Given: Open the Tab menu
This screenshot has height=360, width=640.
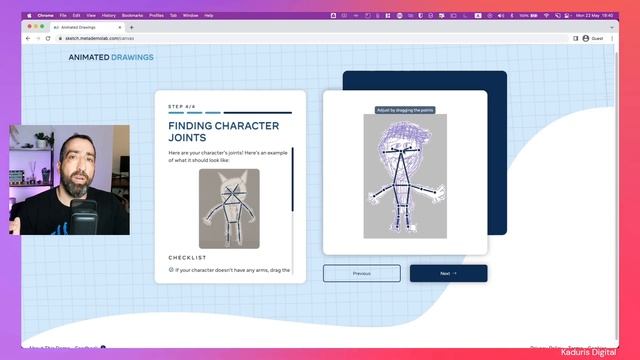Looking at the screenshot, I should click(x=173, y=16).
